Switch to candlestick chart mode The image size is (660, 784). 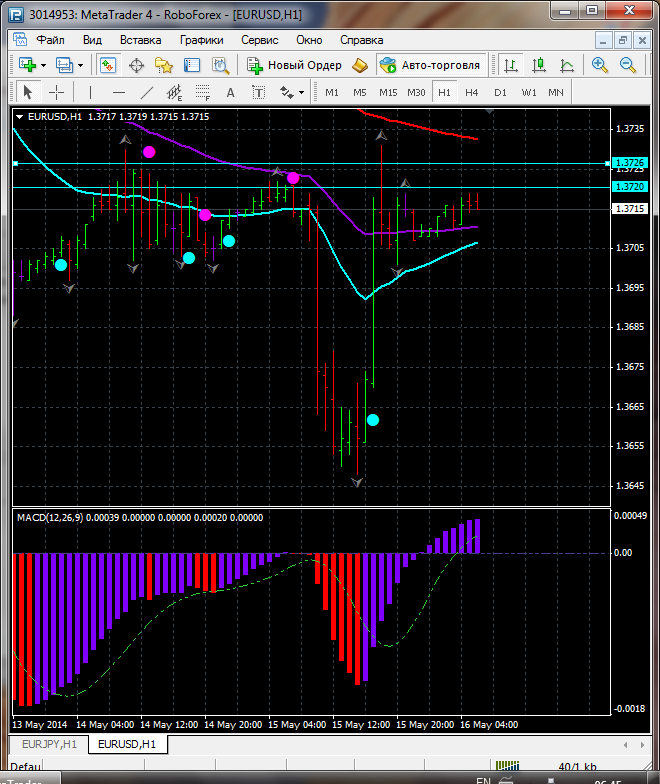[x=538, y=65]
